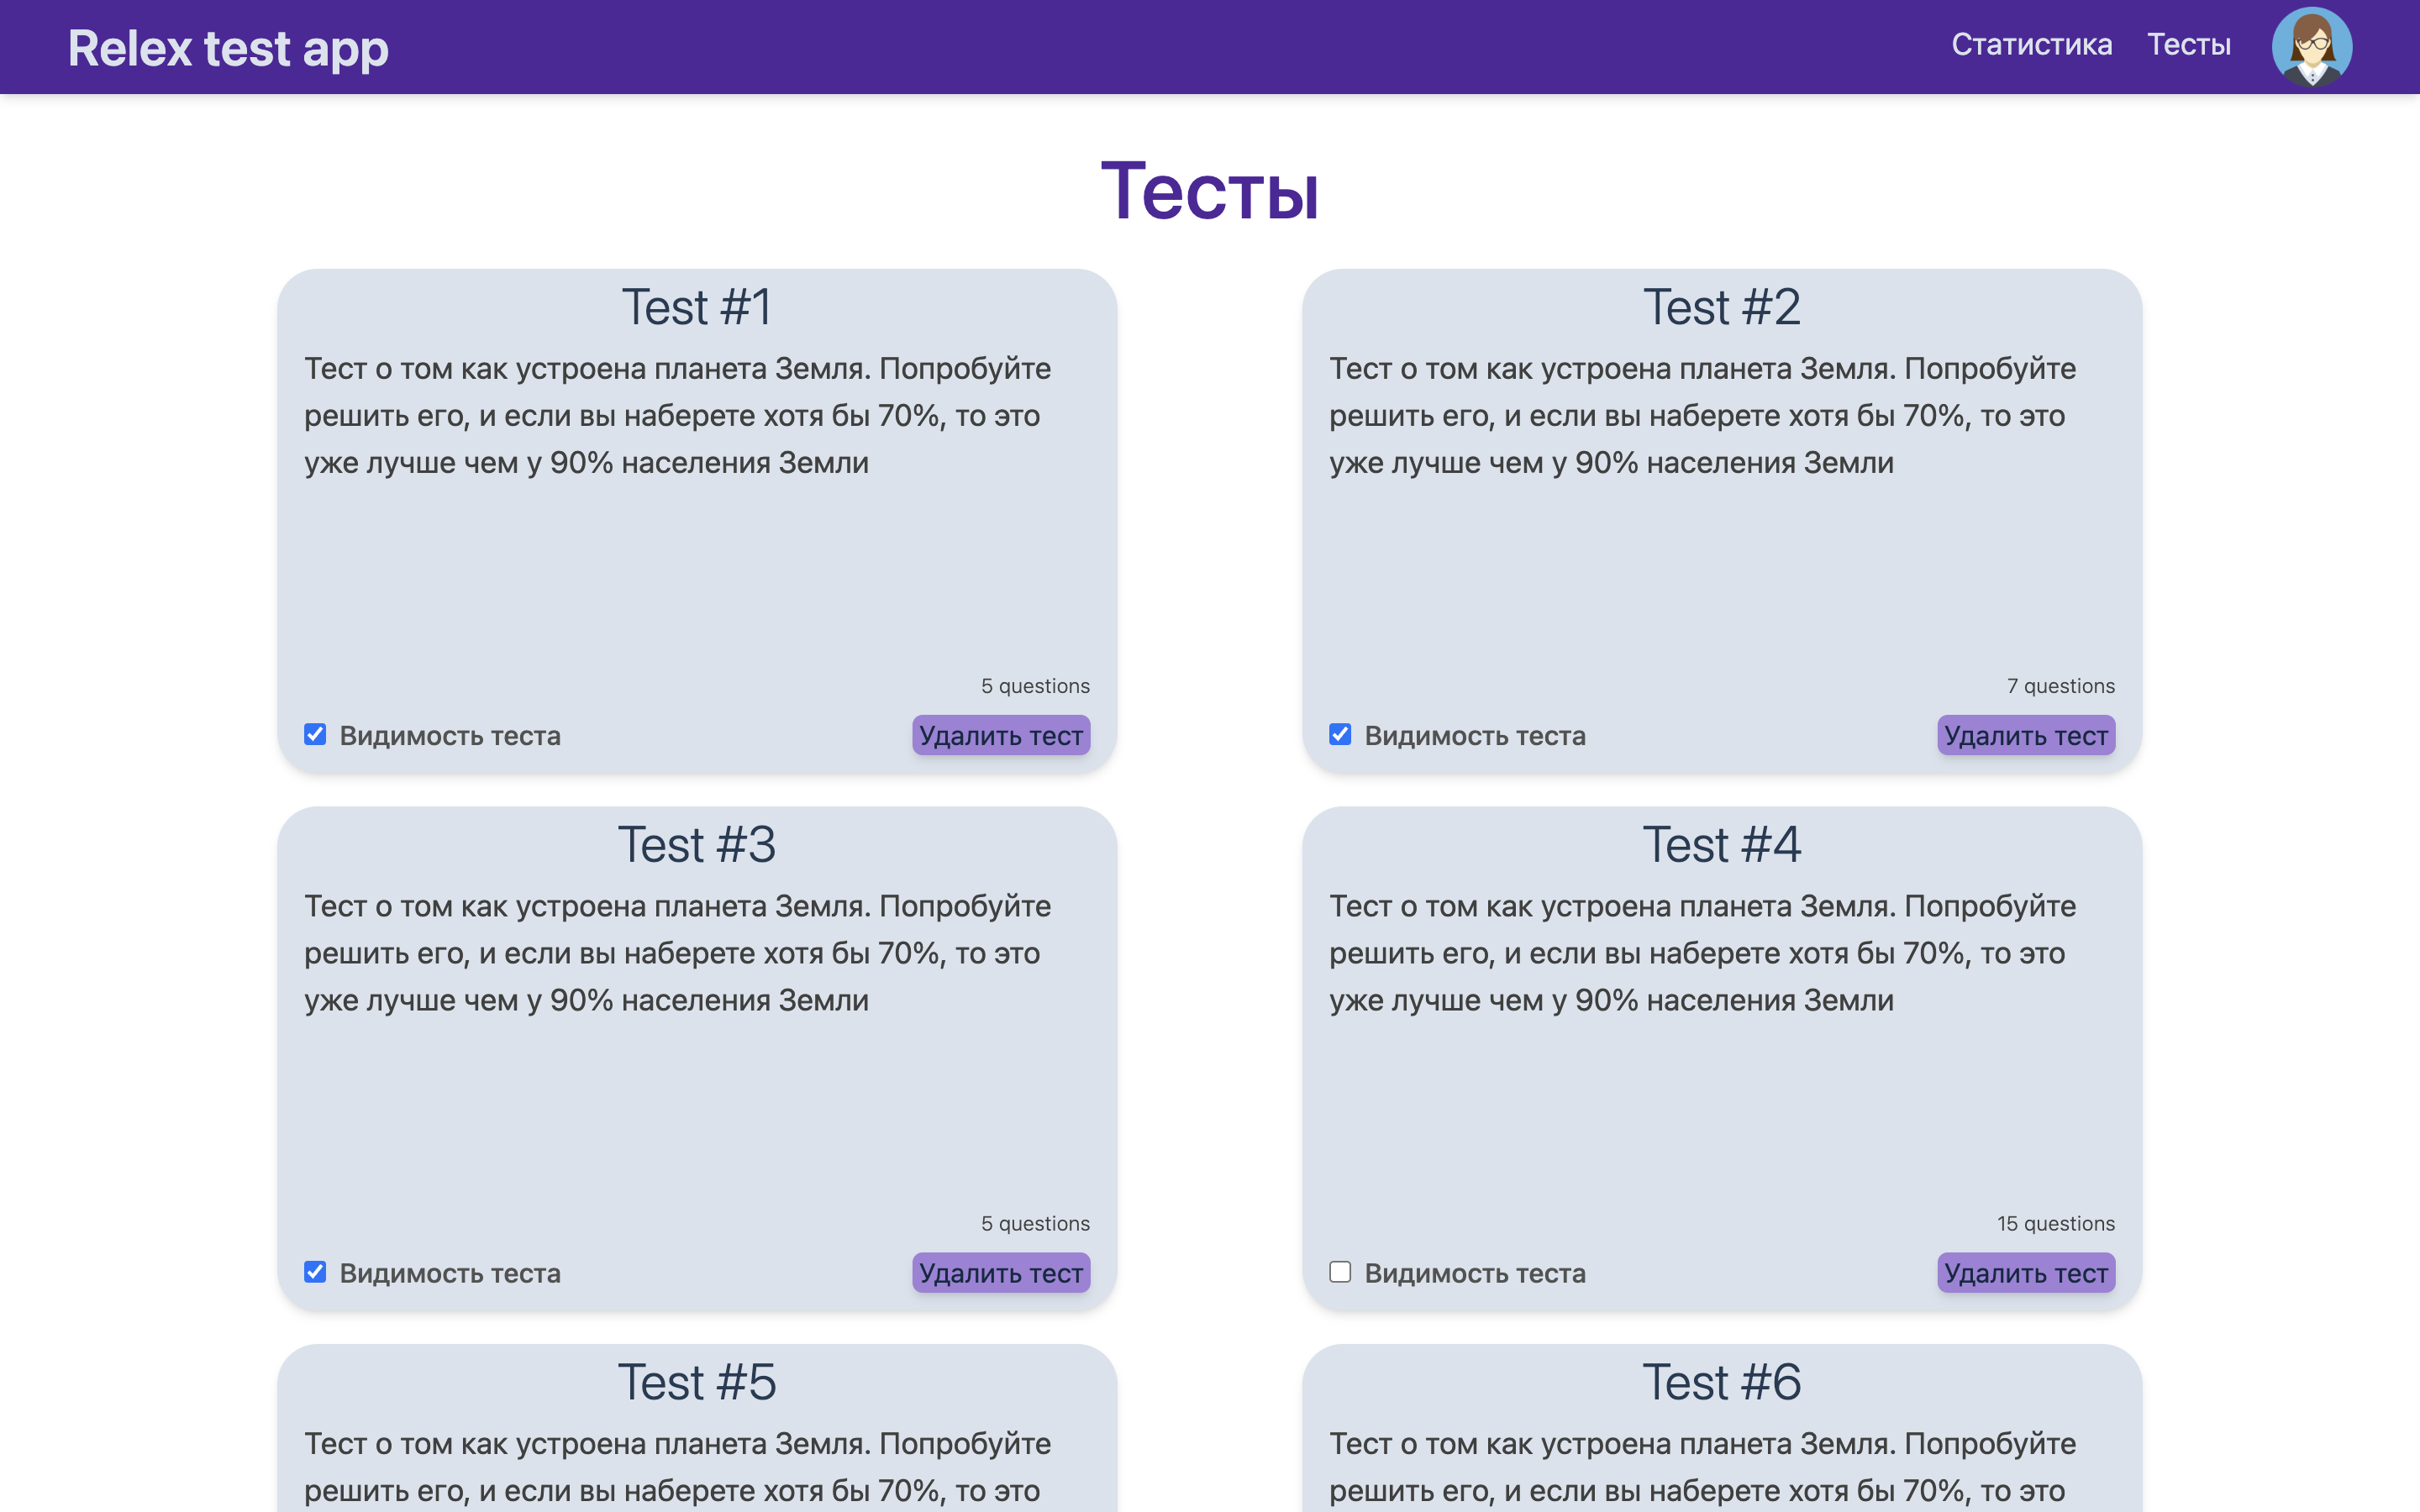Uncheck Видимость теста for Test #1
This screenshot has width=2420, height=1512.
pyautogui.click(x=315, y=734)
